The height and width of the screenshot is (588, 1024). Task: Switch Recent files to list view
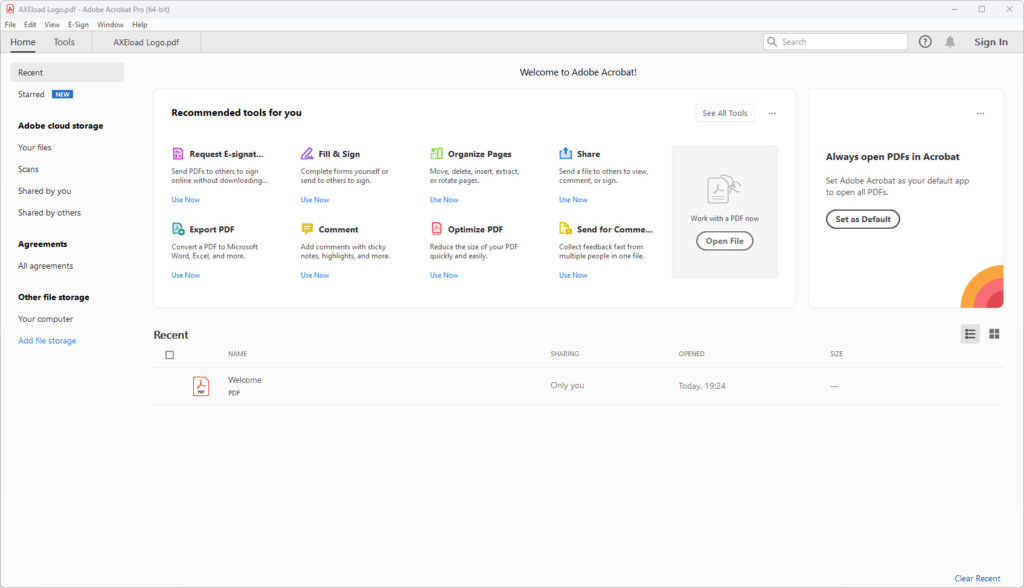[970, 334]
